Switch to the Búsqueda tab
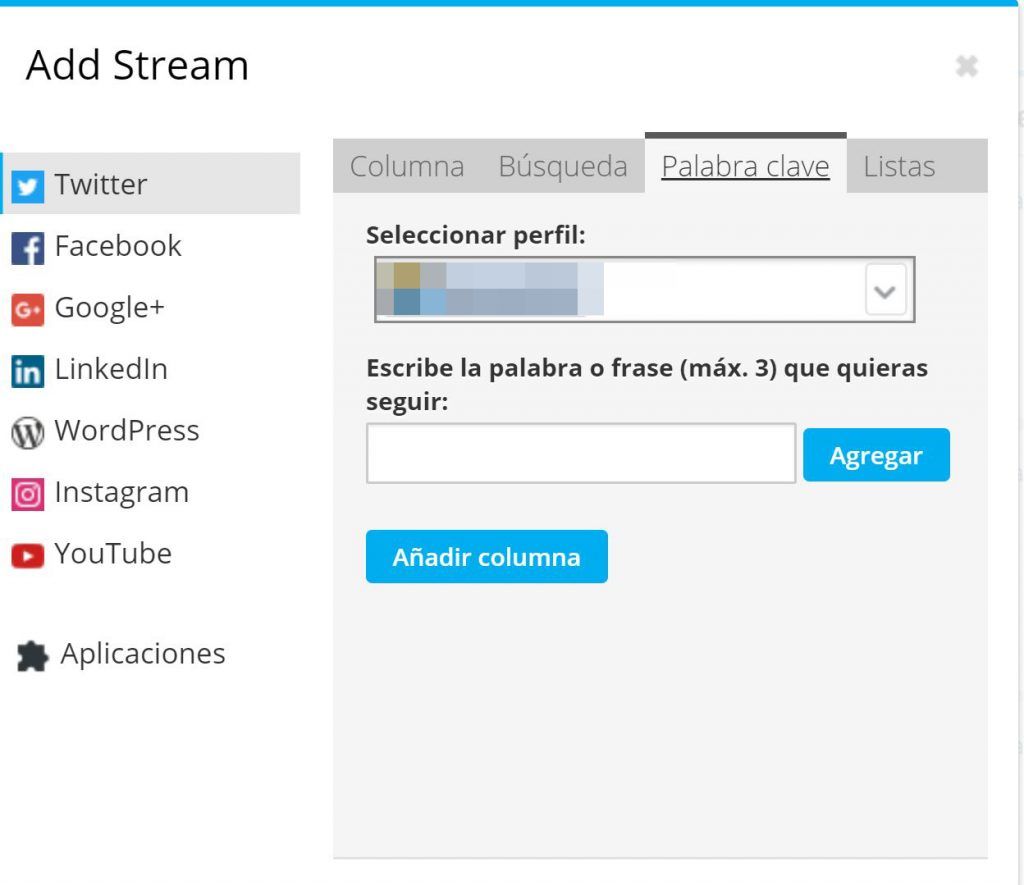 point(563,166)
